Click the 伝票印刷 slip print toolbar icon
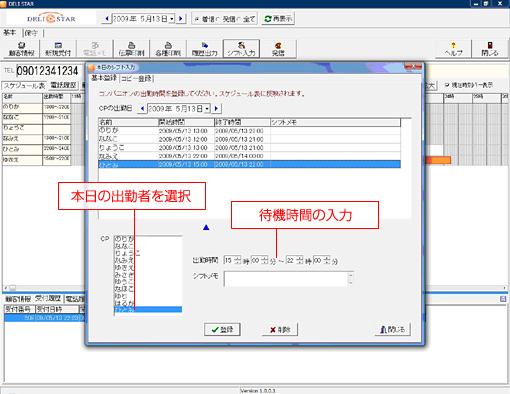 pyautogui.click(x=131, y=49)
